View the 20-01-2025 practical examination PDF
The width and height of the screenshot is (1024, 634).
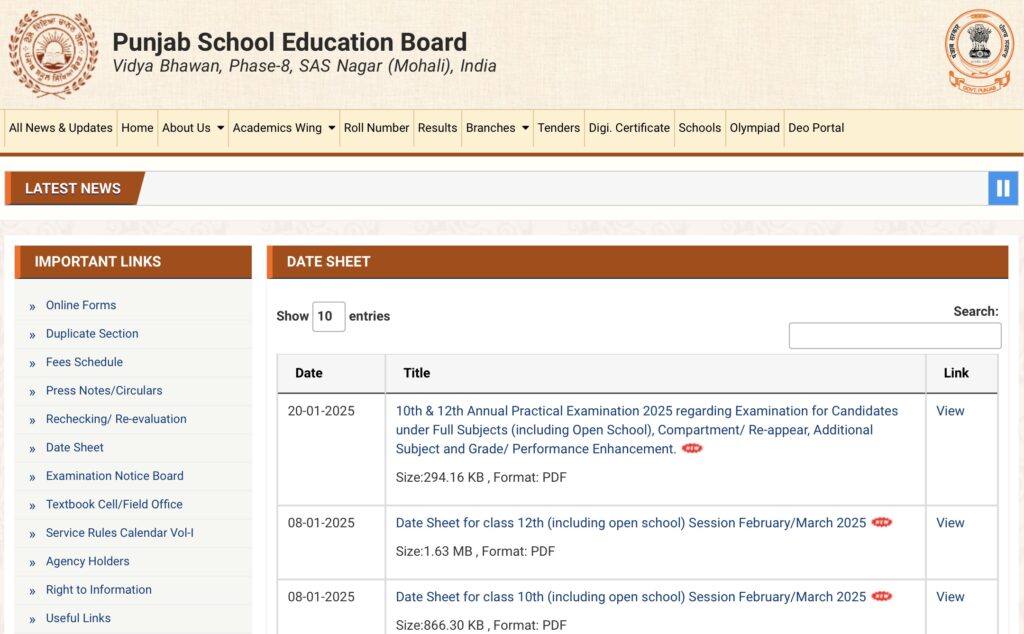(950, 411)
